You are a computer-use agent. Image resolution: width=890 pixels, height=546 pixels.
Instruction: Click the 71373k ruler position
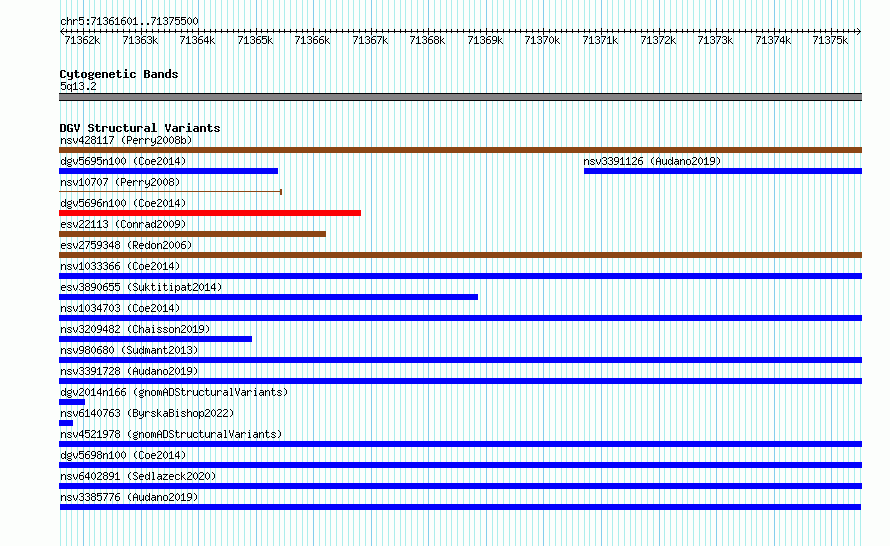716,40
